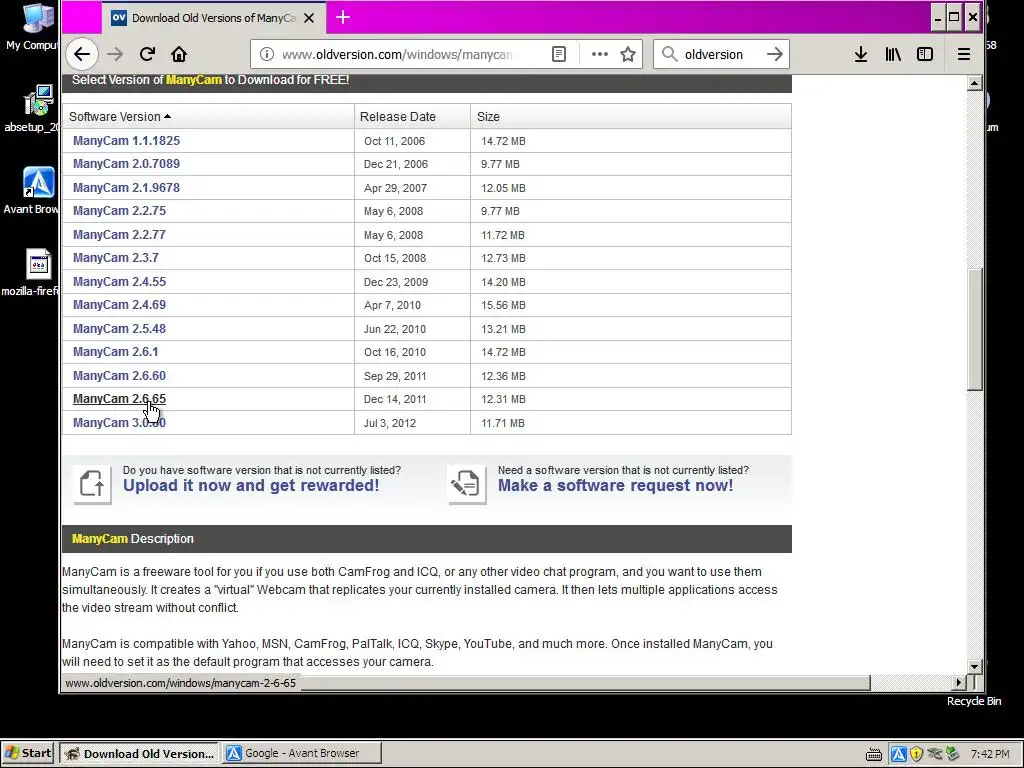Bookmark this page with the star

pyautogui.click(x=628, y=54)
